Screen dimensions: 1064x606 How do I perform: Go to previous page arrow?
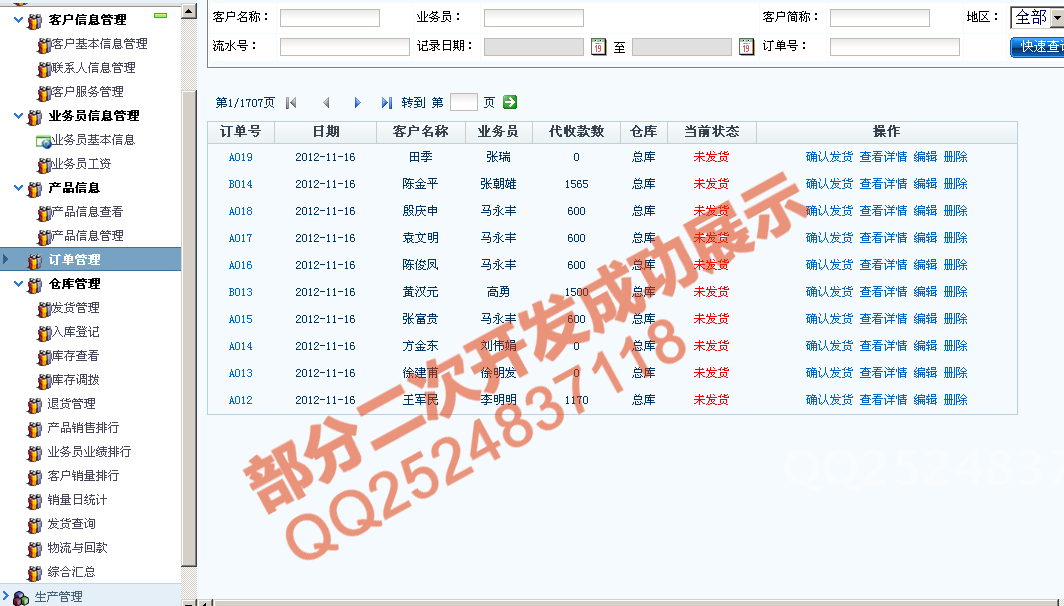326,102
